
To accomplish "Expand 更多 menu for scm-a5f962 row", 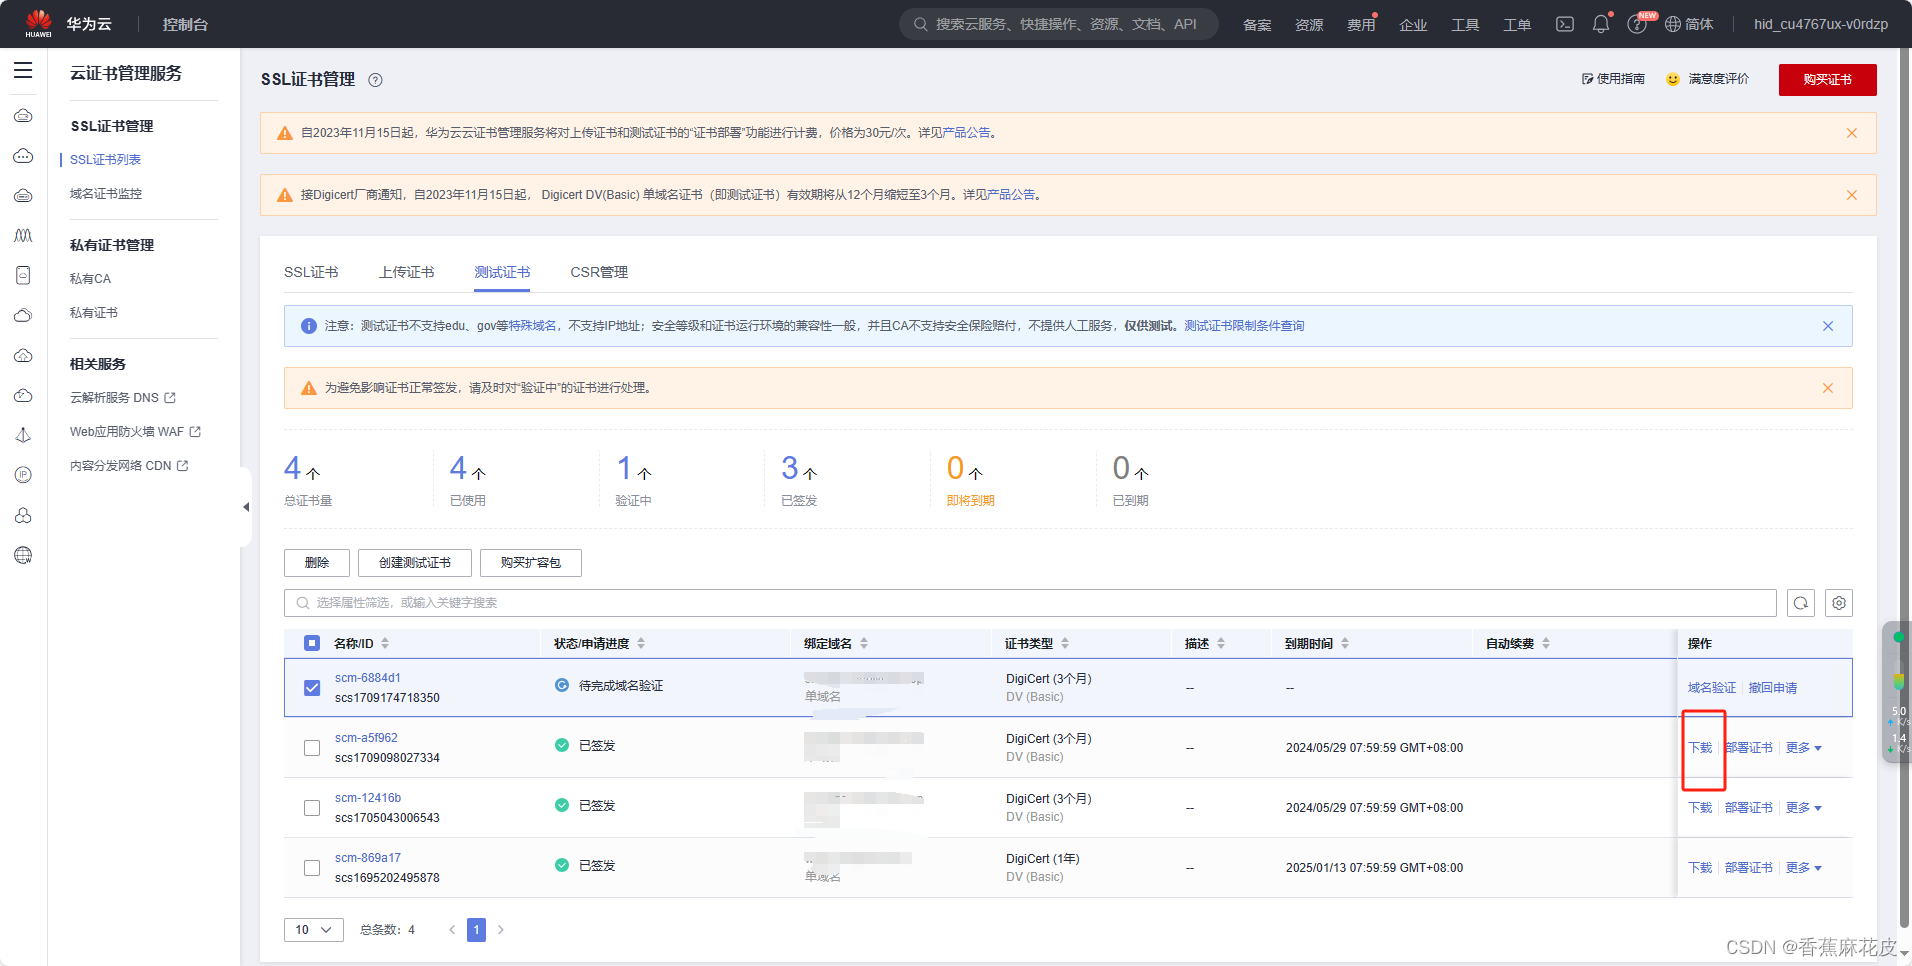I will [1803, 748].
